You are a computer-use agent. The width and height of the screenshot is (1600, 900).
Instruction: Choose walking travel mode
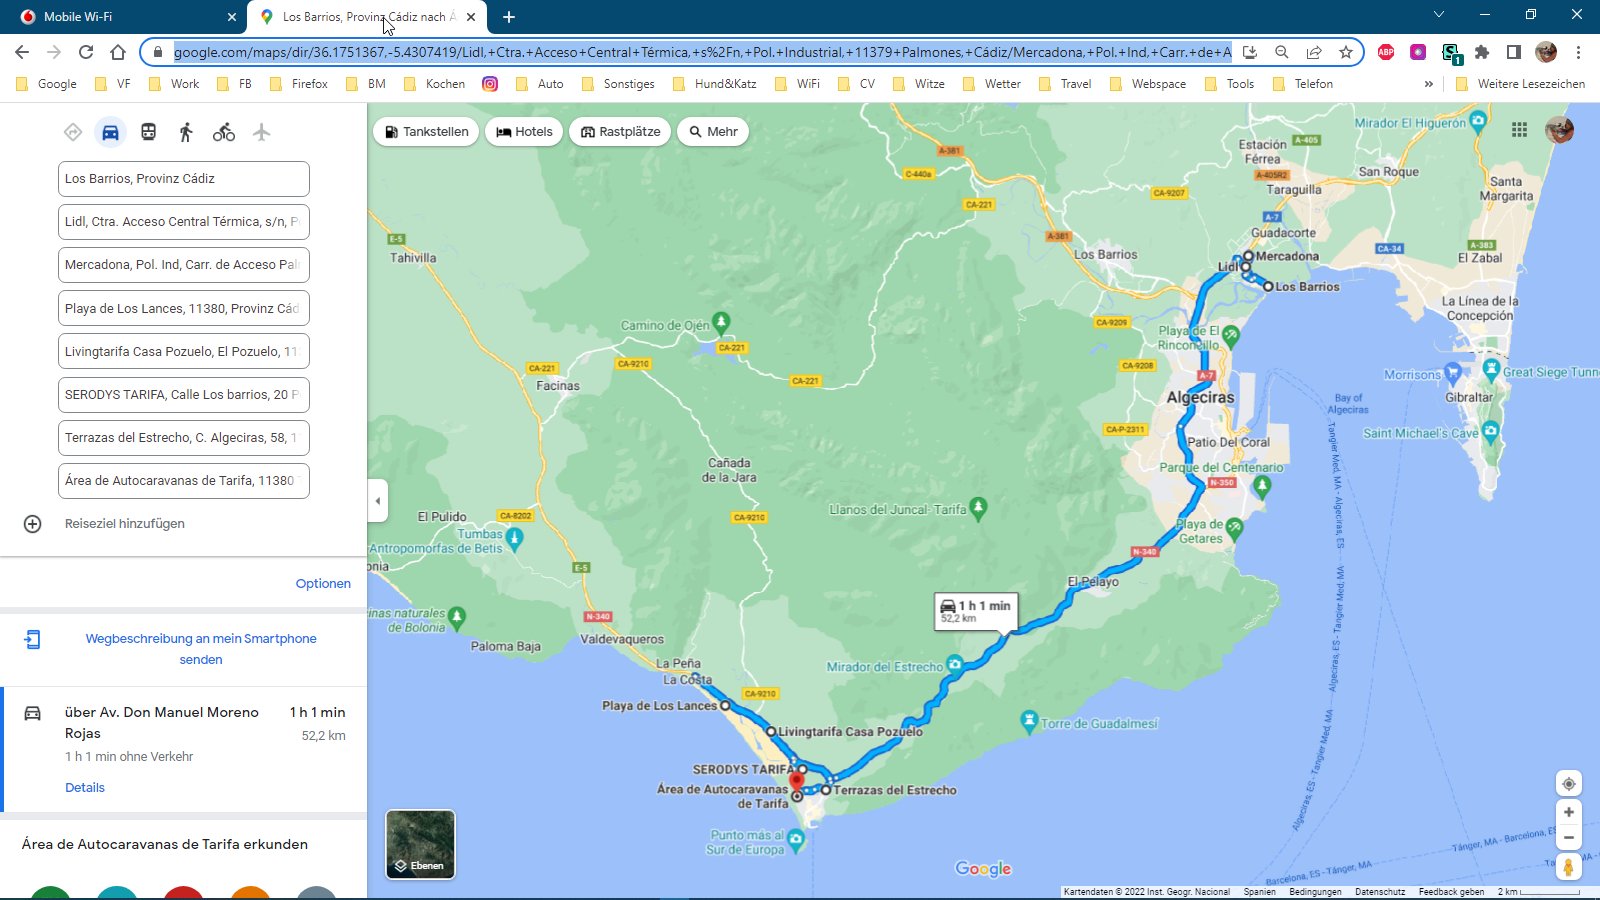click(186, 132)
